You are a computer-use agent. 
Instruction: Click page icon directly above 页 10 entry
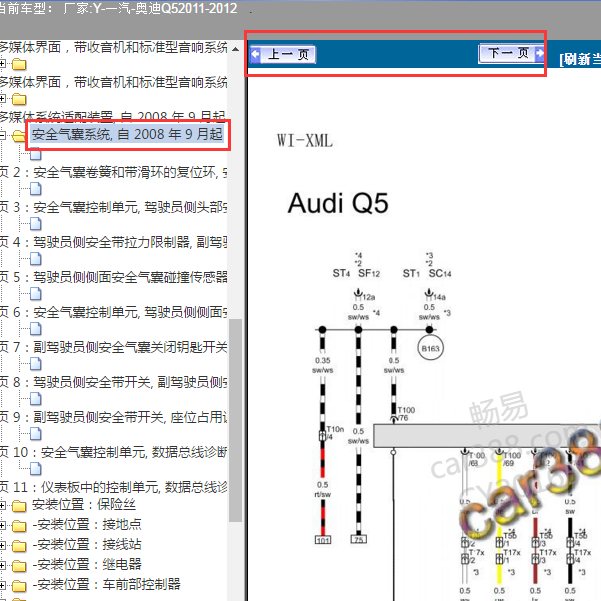tap(36, 434)
